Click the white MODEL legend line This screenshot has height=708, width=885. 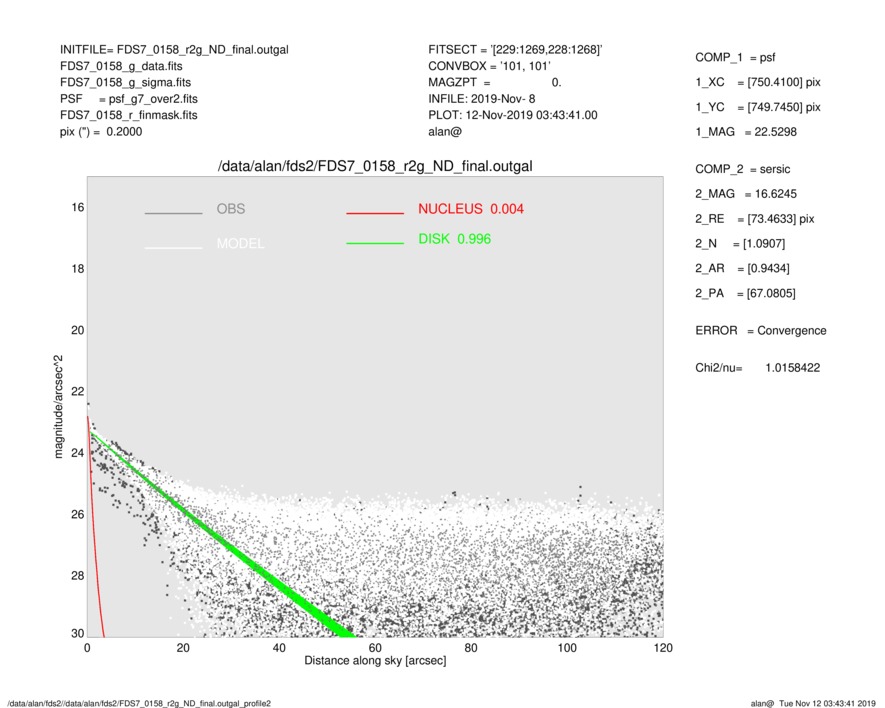(x=173, y=247)
